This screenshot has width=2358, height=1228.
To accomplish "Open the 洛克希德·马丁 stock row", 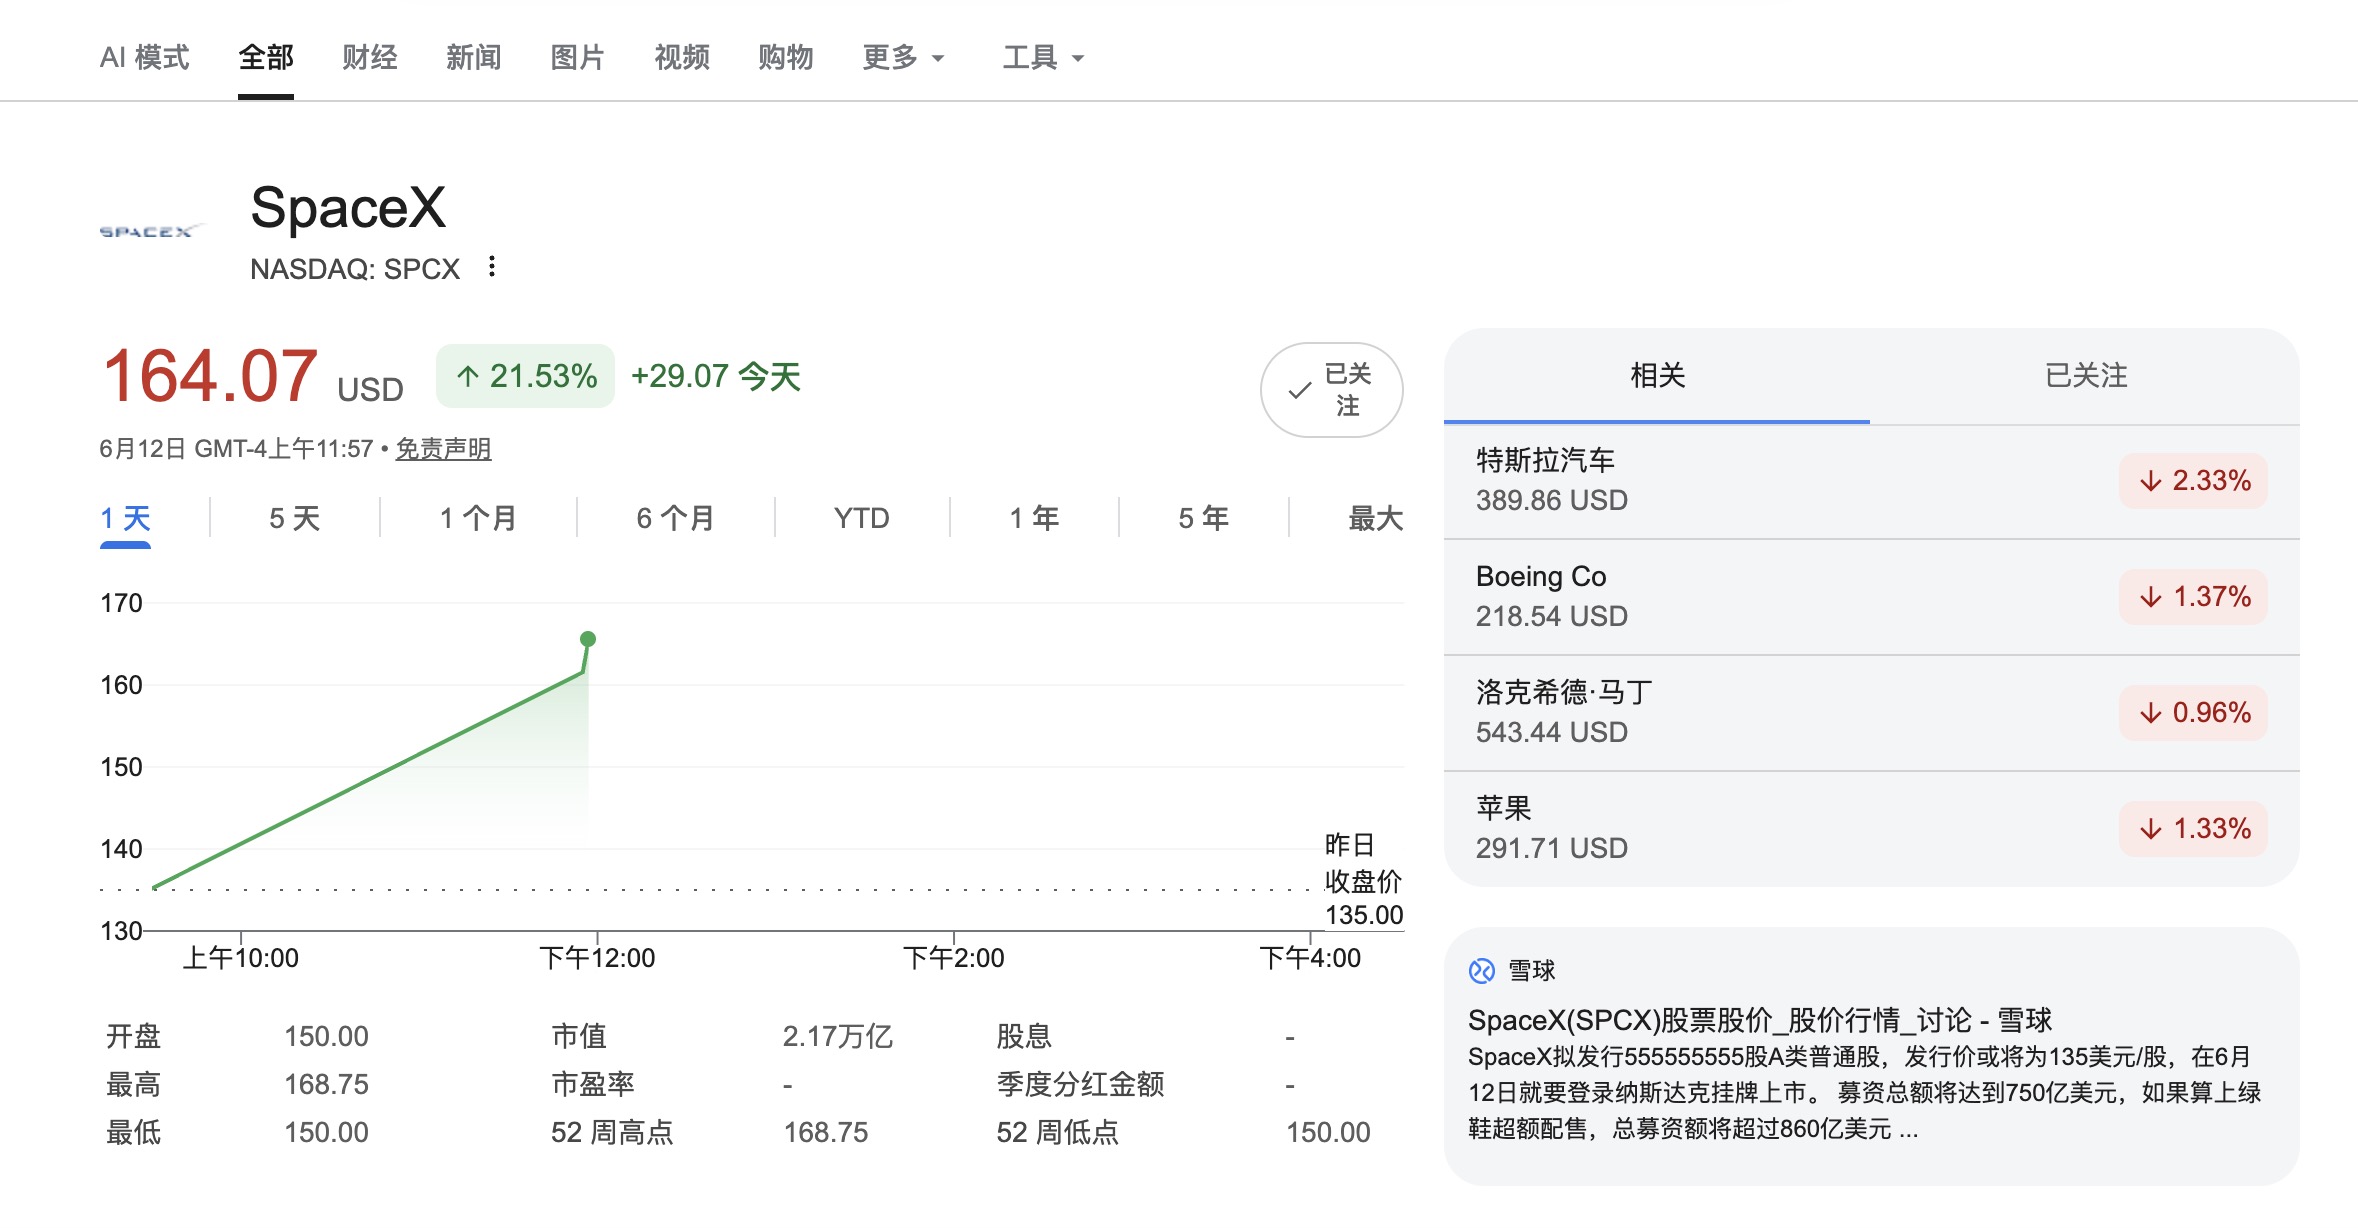I will pyautogui.click(x=1871, y=713).
